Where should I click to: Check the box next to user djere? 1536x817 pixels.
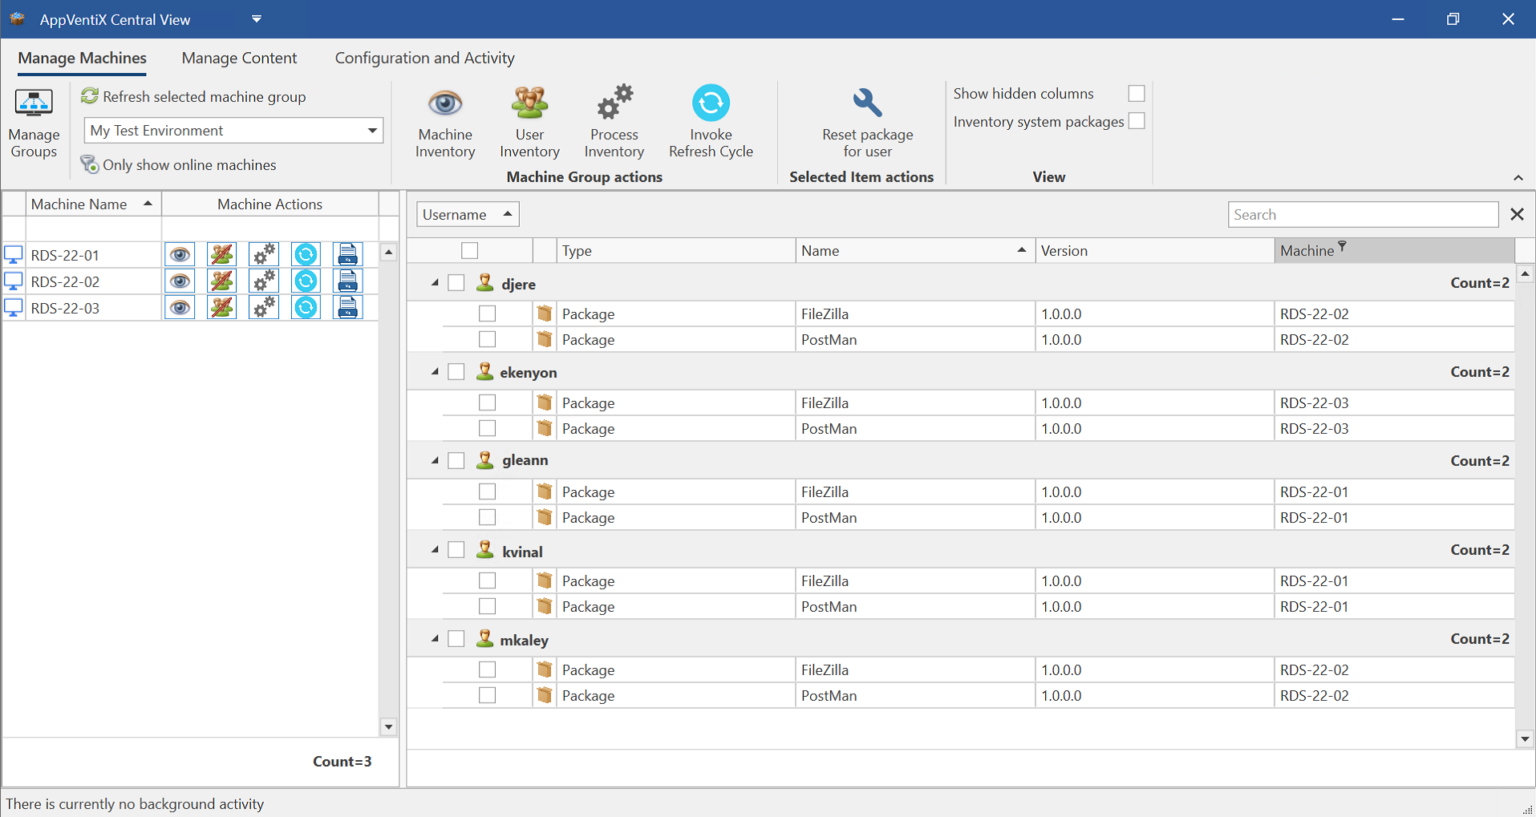pos(456,283)
